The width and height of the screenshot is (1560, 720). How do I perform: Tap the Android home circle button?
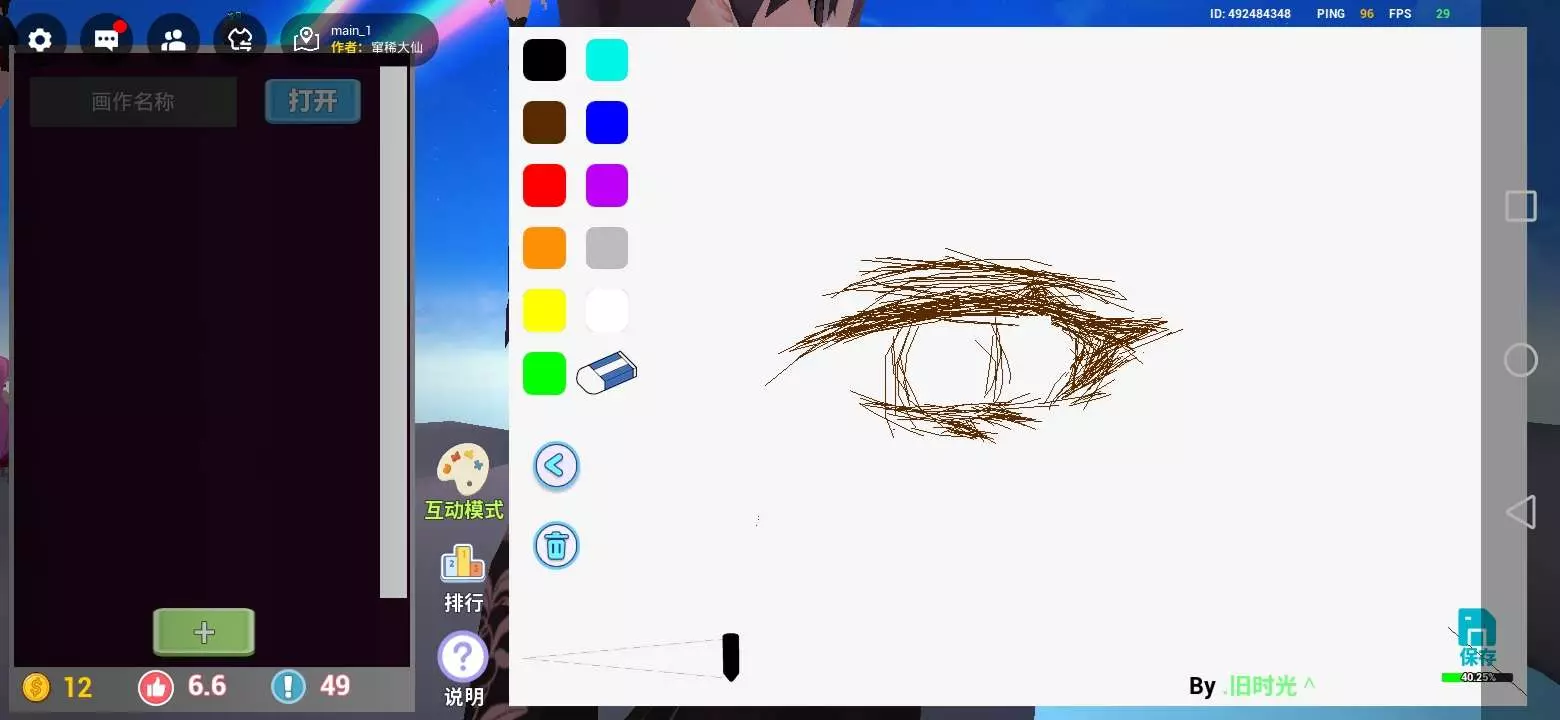tap(1520, 360)
